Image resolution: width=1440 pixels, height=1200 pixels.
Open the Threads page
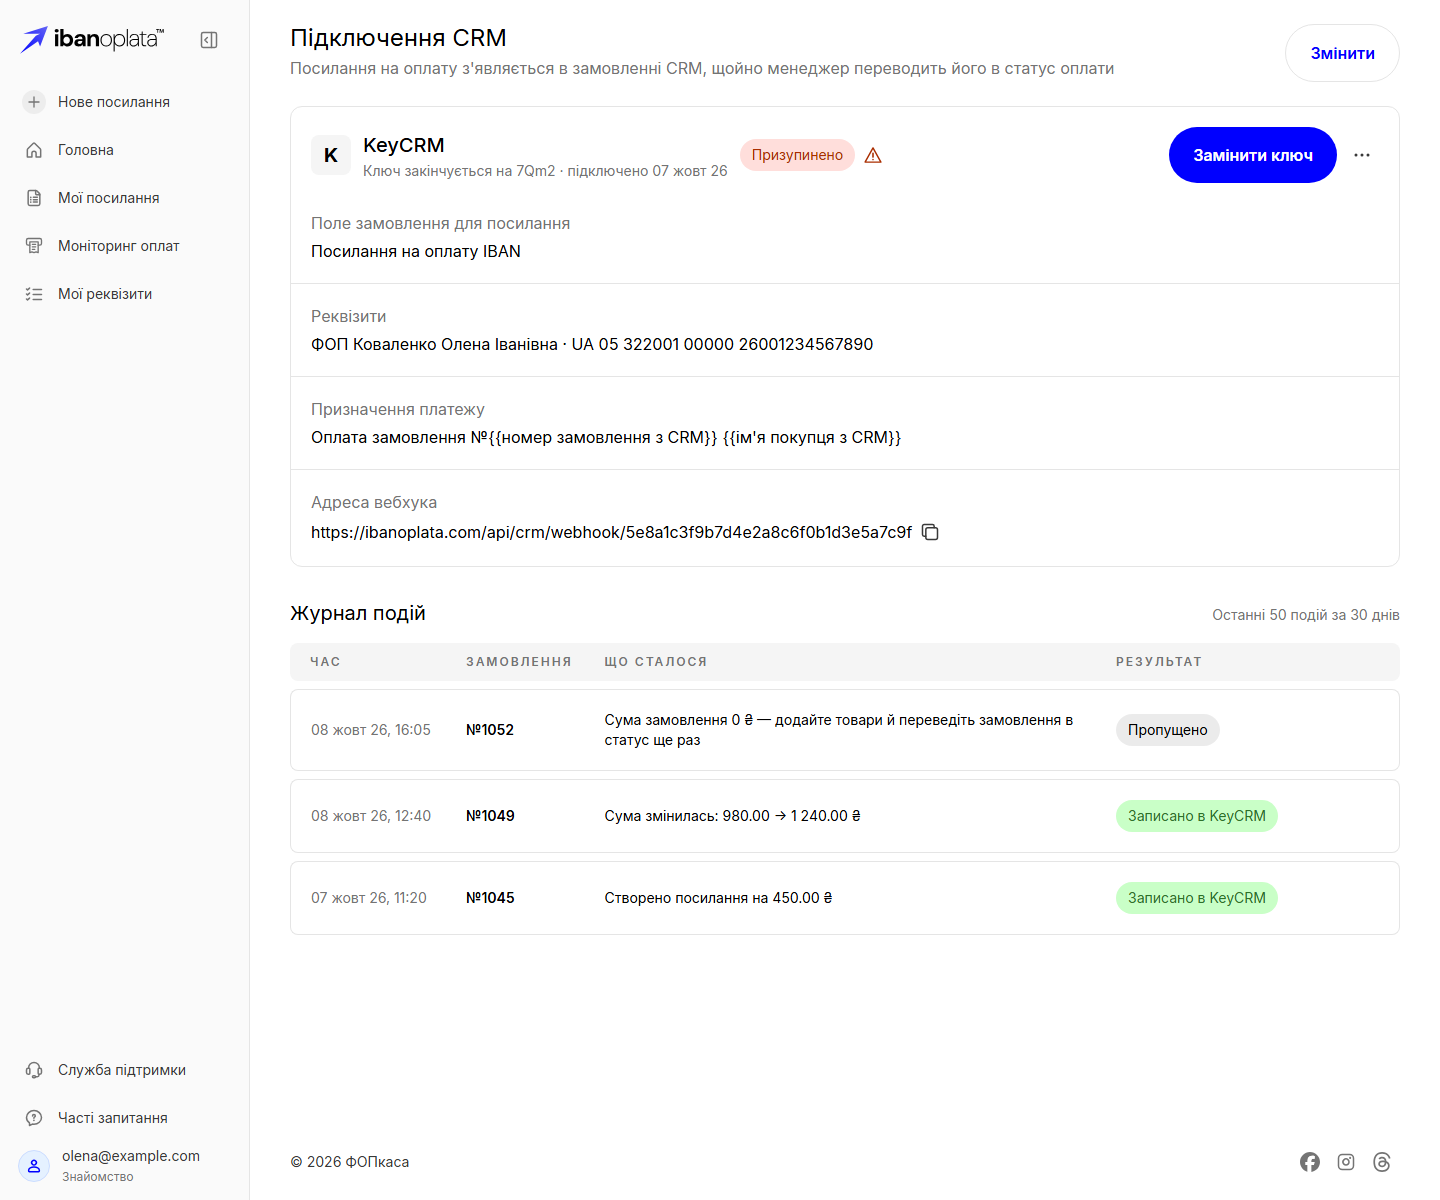[x=1382, y=1162]
